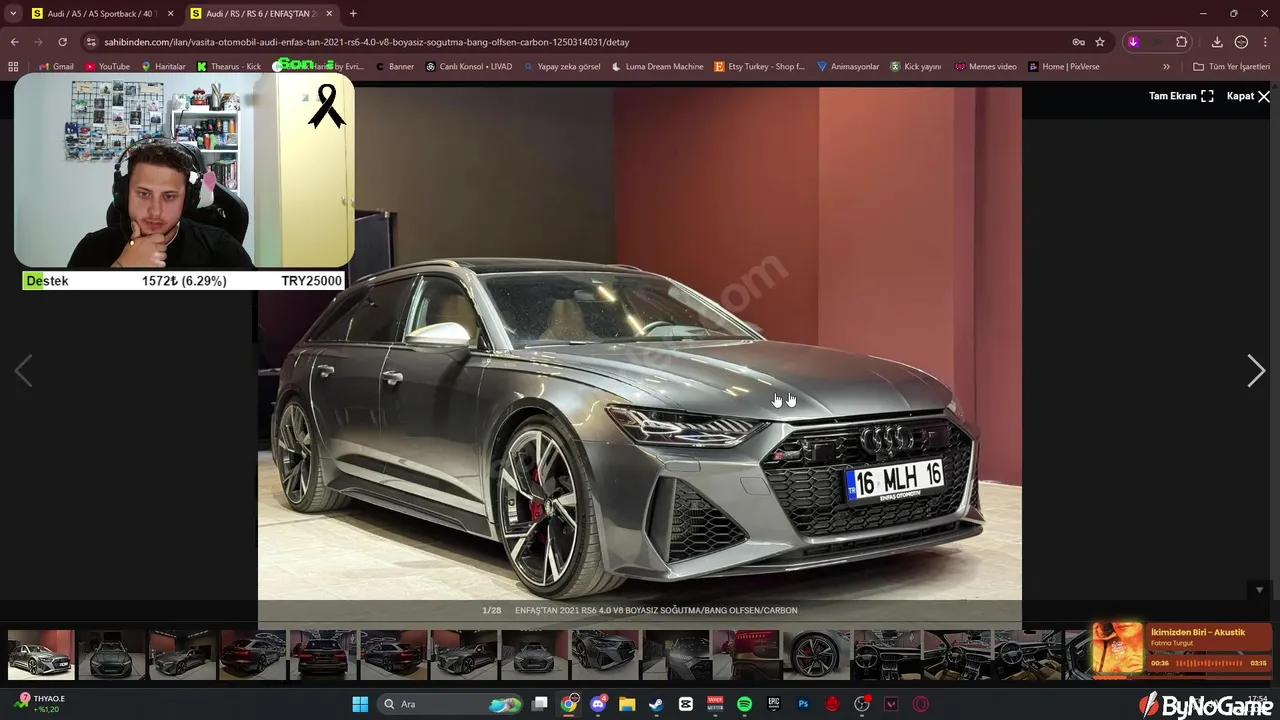This screenshot has height=720, width=1280.
Task: Open Steam from the taskbar
Action: tap(656, 704)
